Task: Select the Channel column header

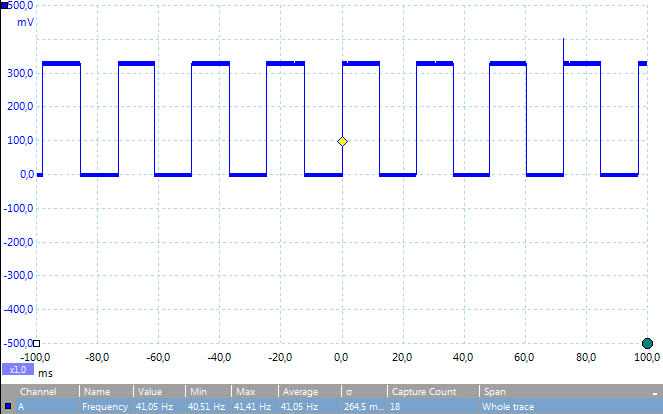Action: pos(38,392)
